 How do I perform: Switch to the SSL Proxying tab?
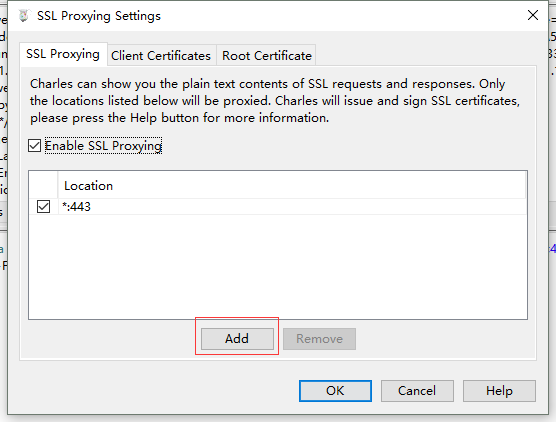click(63, 54)
